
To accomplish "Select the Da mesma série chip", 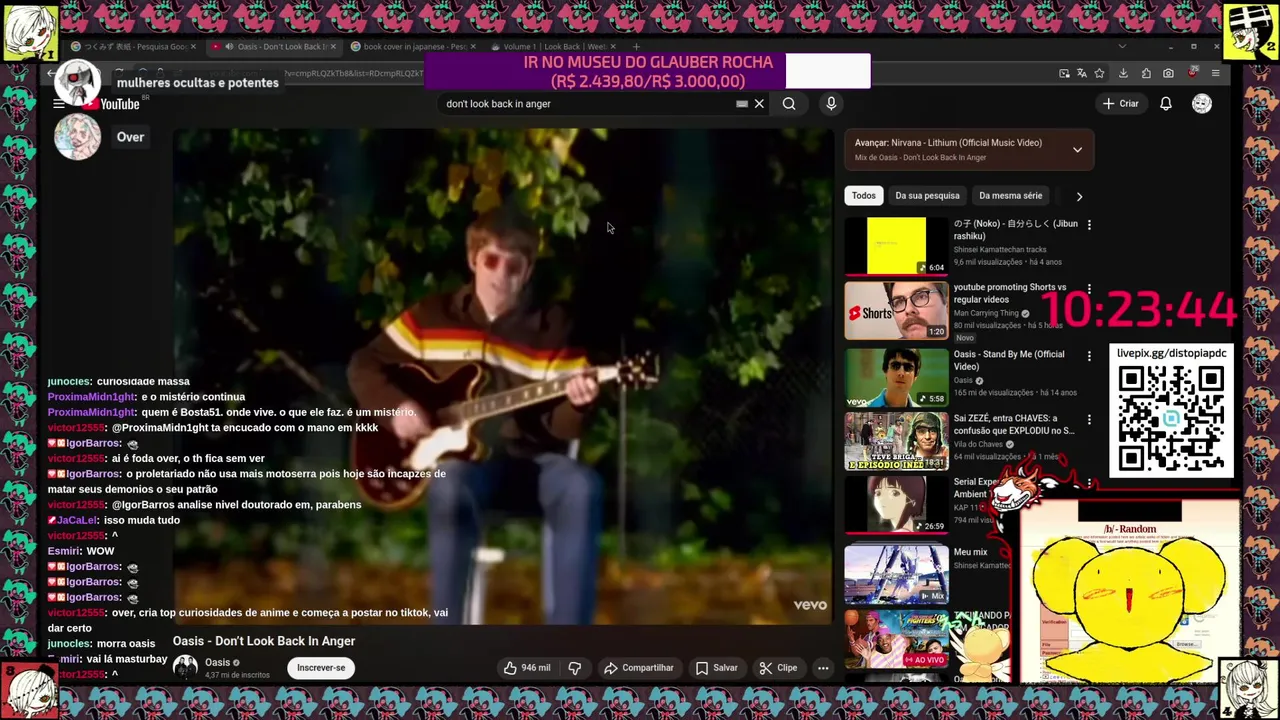I will click(1010, 196).
